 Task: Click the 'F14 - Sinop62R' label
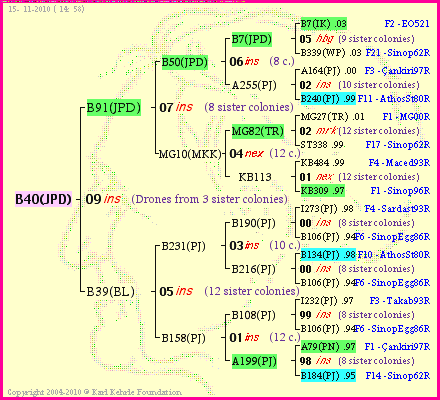click(x=398, y=375)
